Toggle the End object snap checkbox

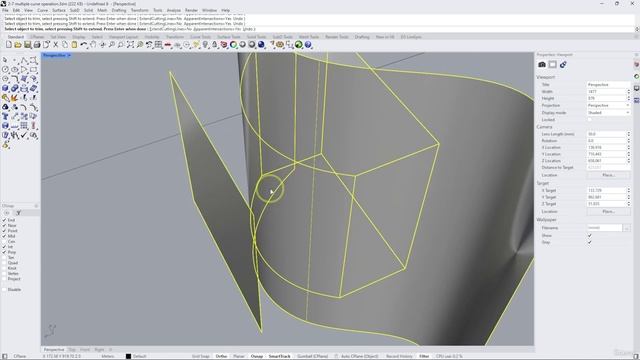pos(4,220)
